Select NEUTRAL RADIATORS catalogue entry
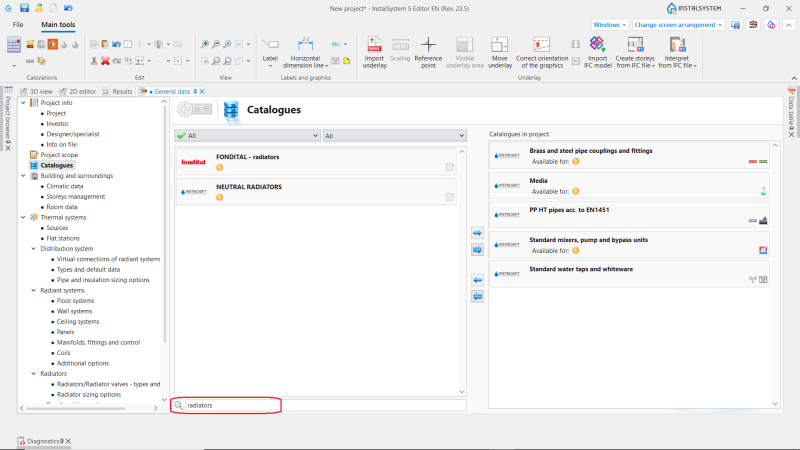This screenshot has height=450, width=800. 316,191
